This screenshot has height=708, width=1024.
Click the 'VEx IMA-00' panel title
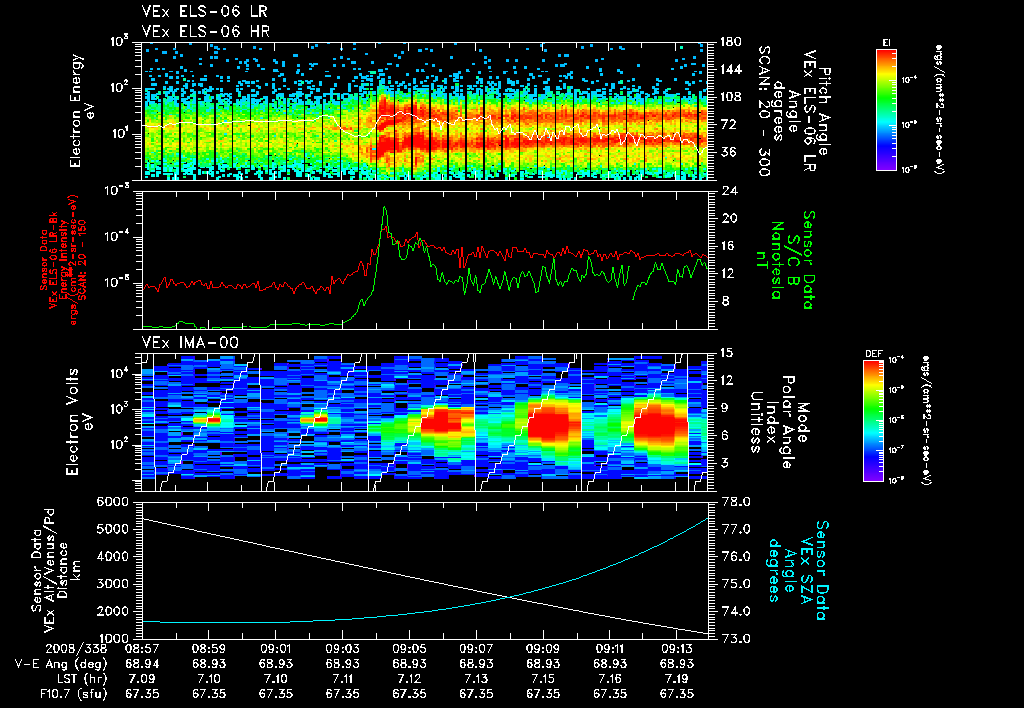(x=190, y=343)
